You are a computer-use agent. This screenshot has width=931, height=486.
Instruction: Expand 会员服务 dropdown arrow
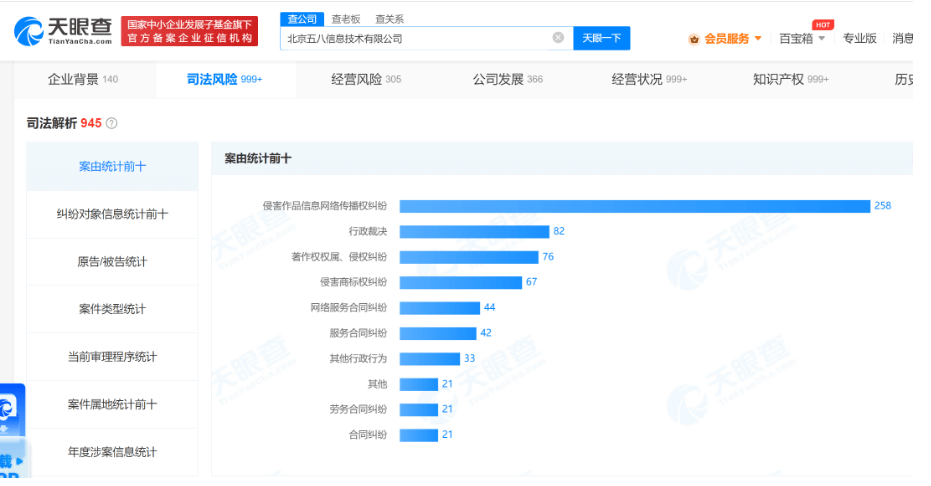coord(758,39)
